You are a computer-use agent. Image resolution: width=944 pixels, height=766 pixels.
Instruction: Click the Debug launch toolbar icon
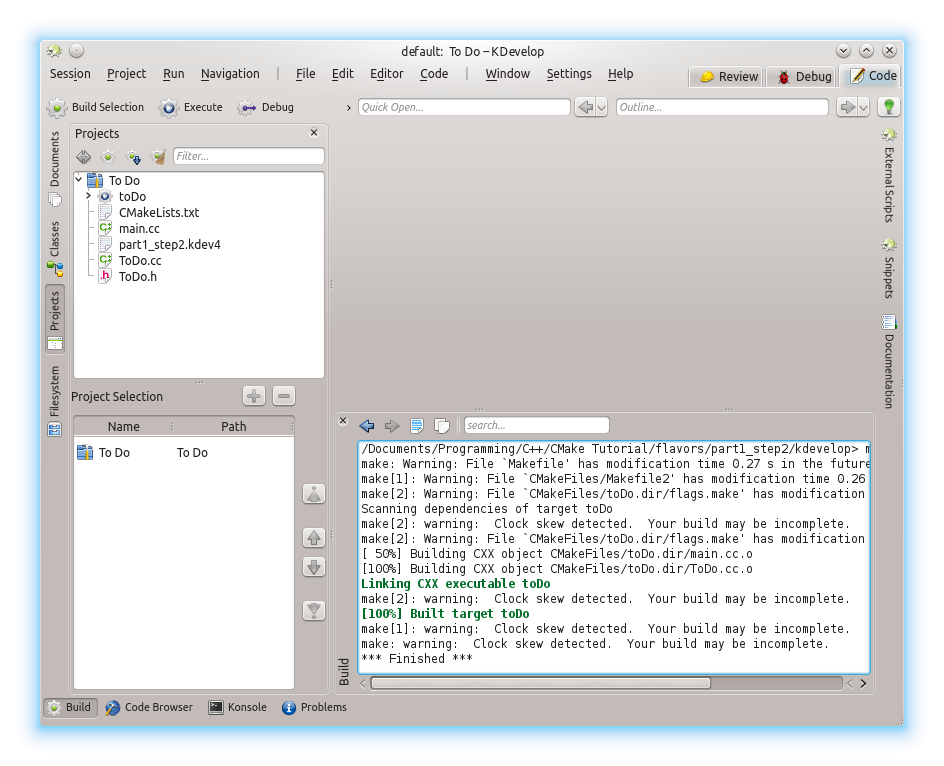pos(247,107)
